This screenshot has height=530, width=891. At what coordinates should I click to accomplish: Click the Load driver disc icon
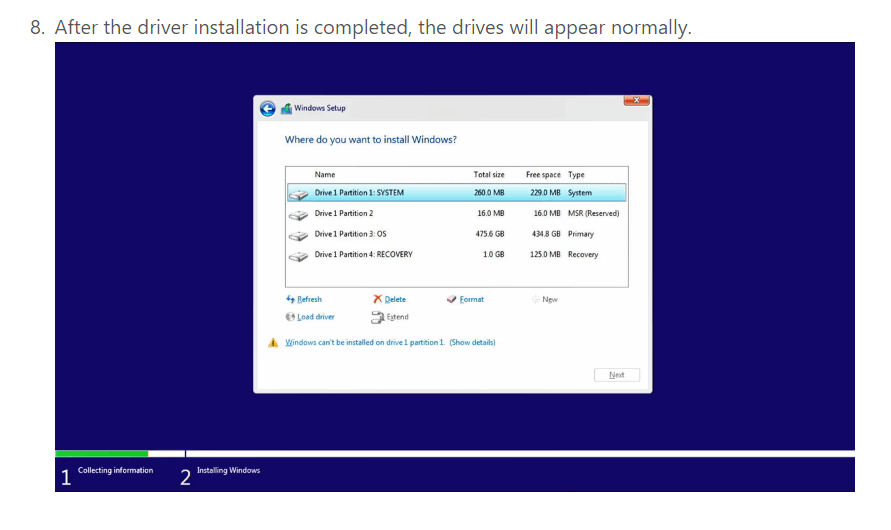(290, 316)
